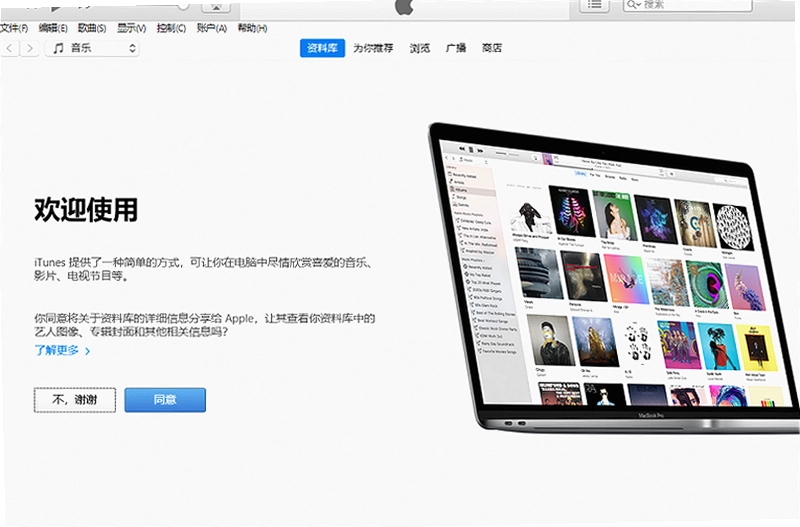Image resolution: width=800 pixels, height=527 pixels.
Task: Click the forward navigation arrow
Action: [x=30, y=48]
